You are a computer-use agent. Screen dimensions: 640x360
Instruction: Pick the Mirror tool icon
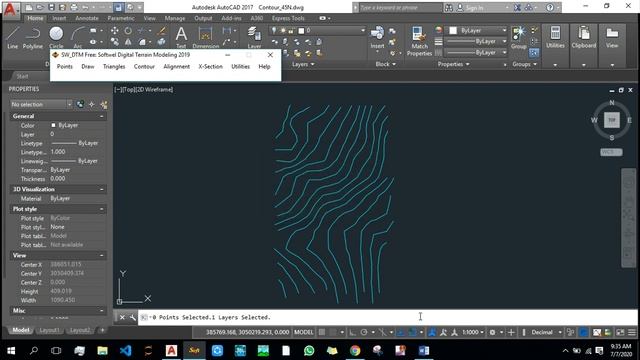click(128, 42)
